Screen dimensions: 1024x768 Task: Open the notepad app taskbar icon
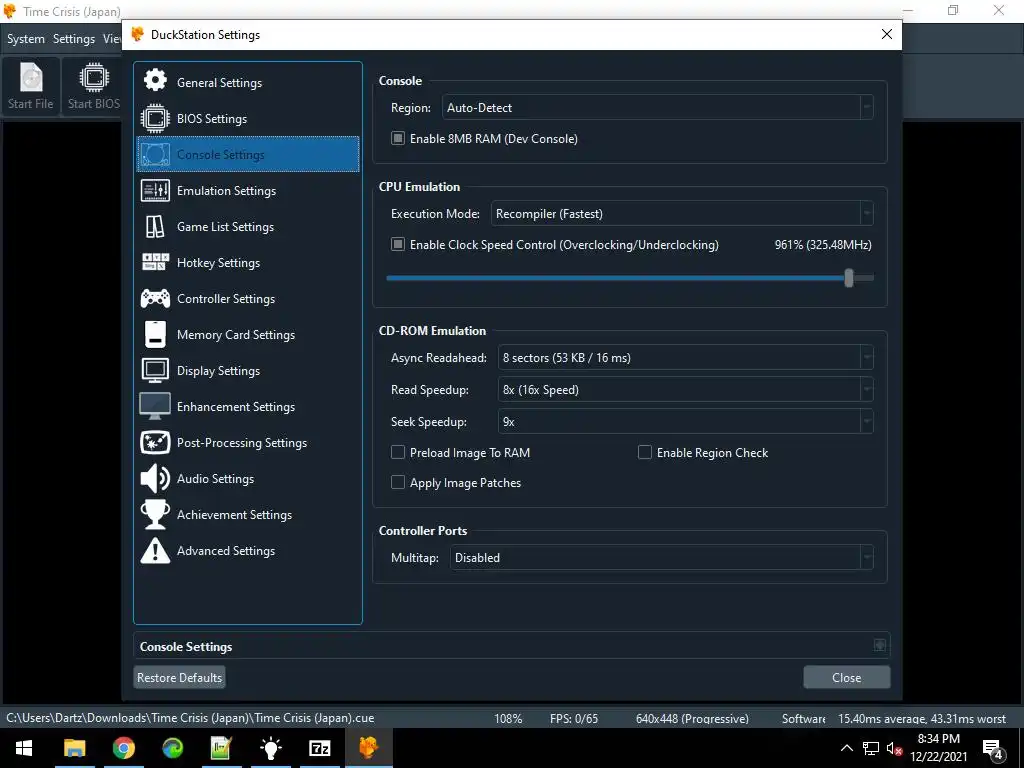point(221,748)
